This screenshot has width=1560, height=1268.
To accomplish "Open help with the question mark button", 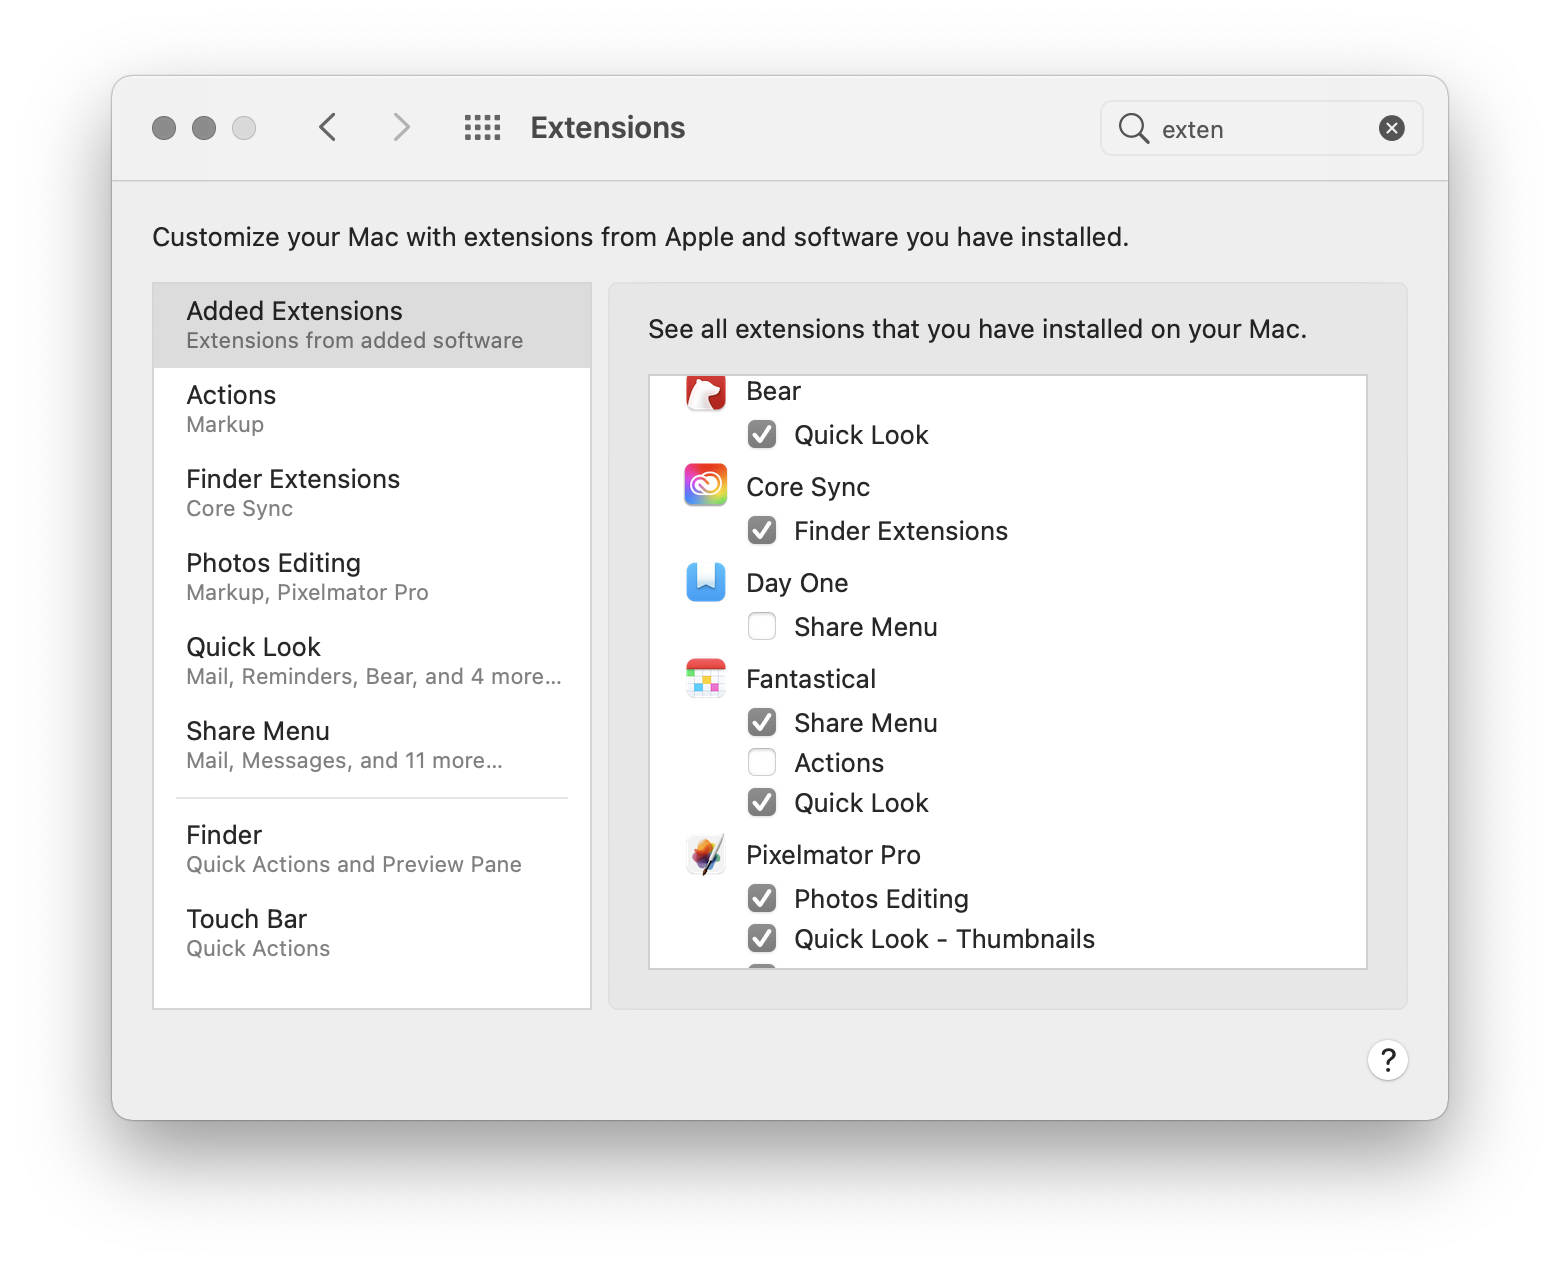I will (1387, 1060).
